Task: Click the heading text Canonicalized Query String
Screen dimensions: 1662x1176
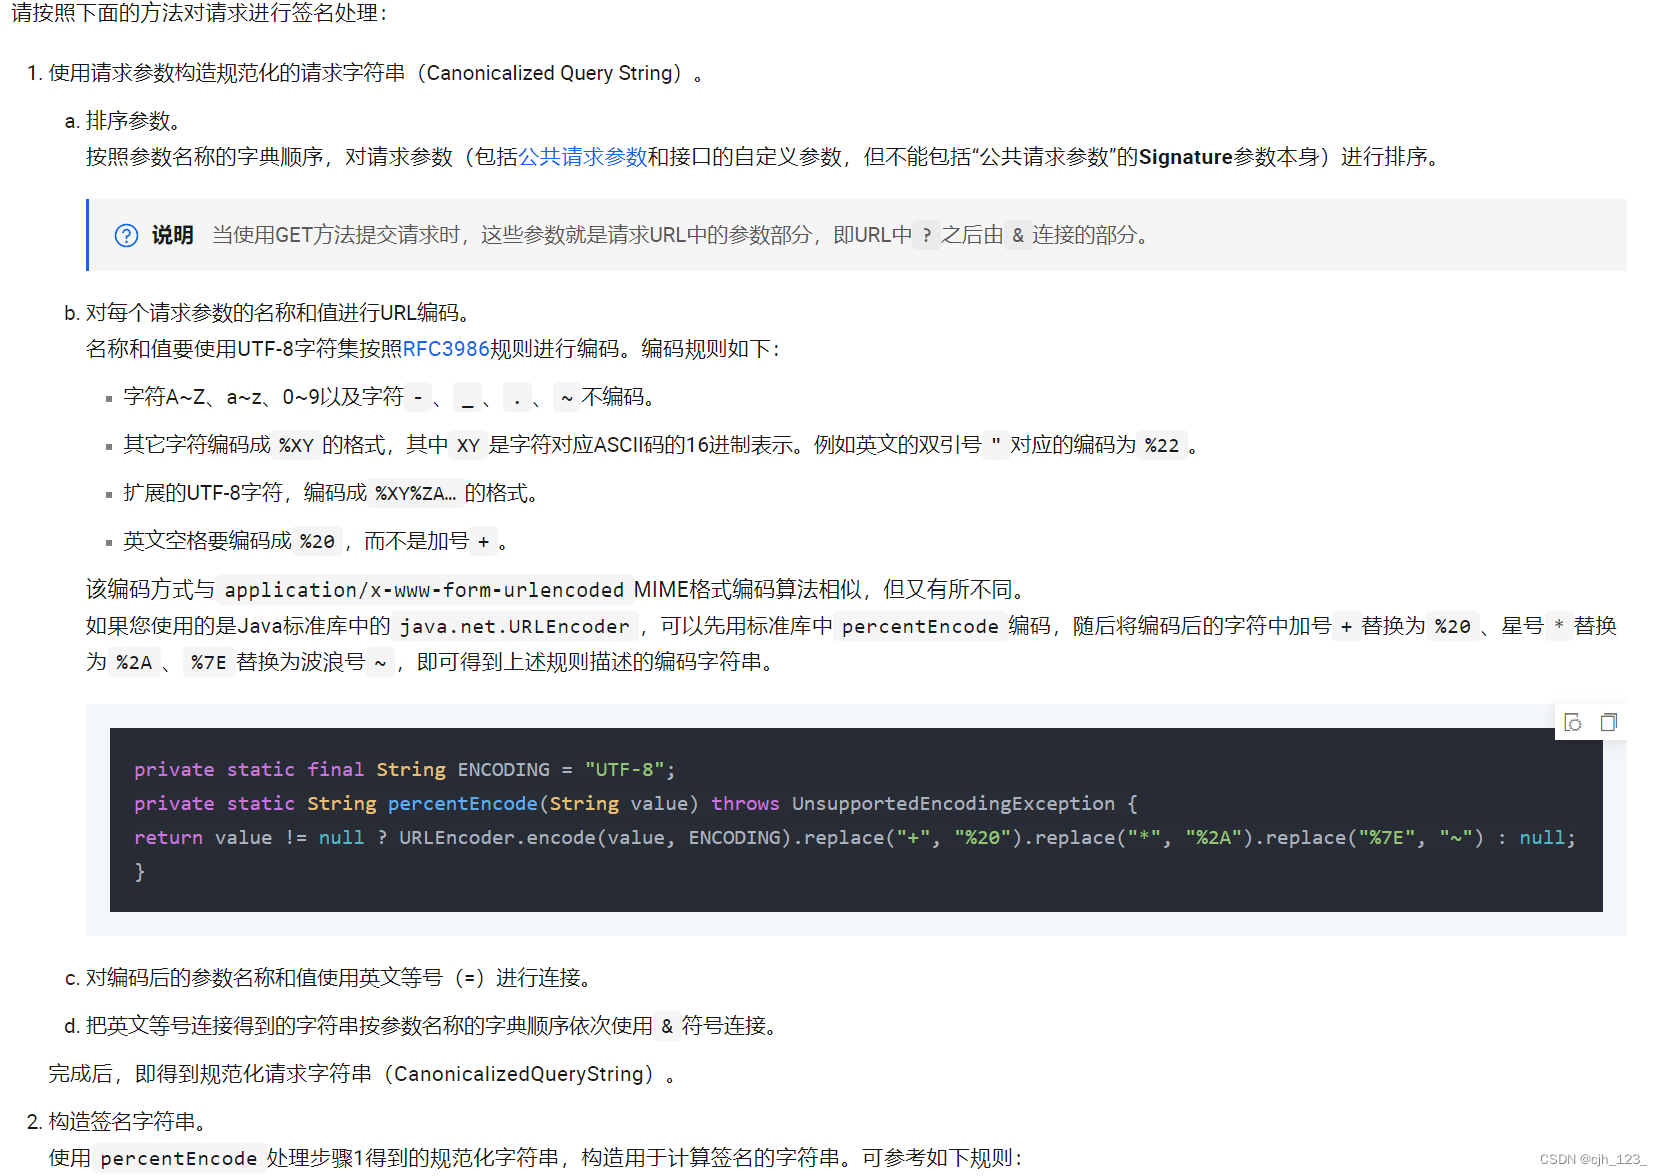Action: pos(550,73)
